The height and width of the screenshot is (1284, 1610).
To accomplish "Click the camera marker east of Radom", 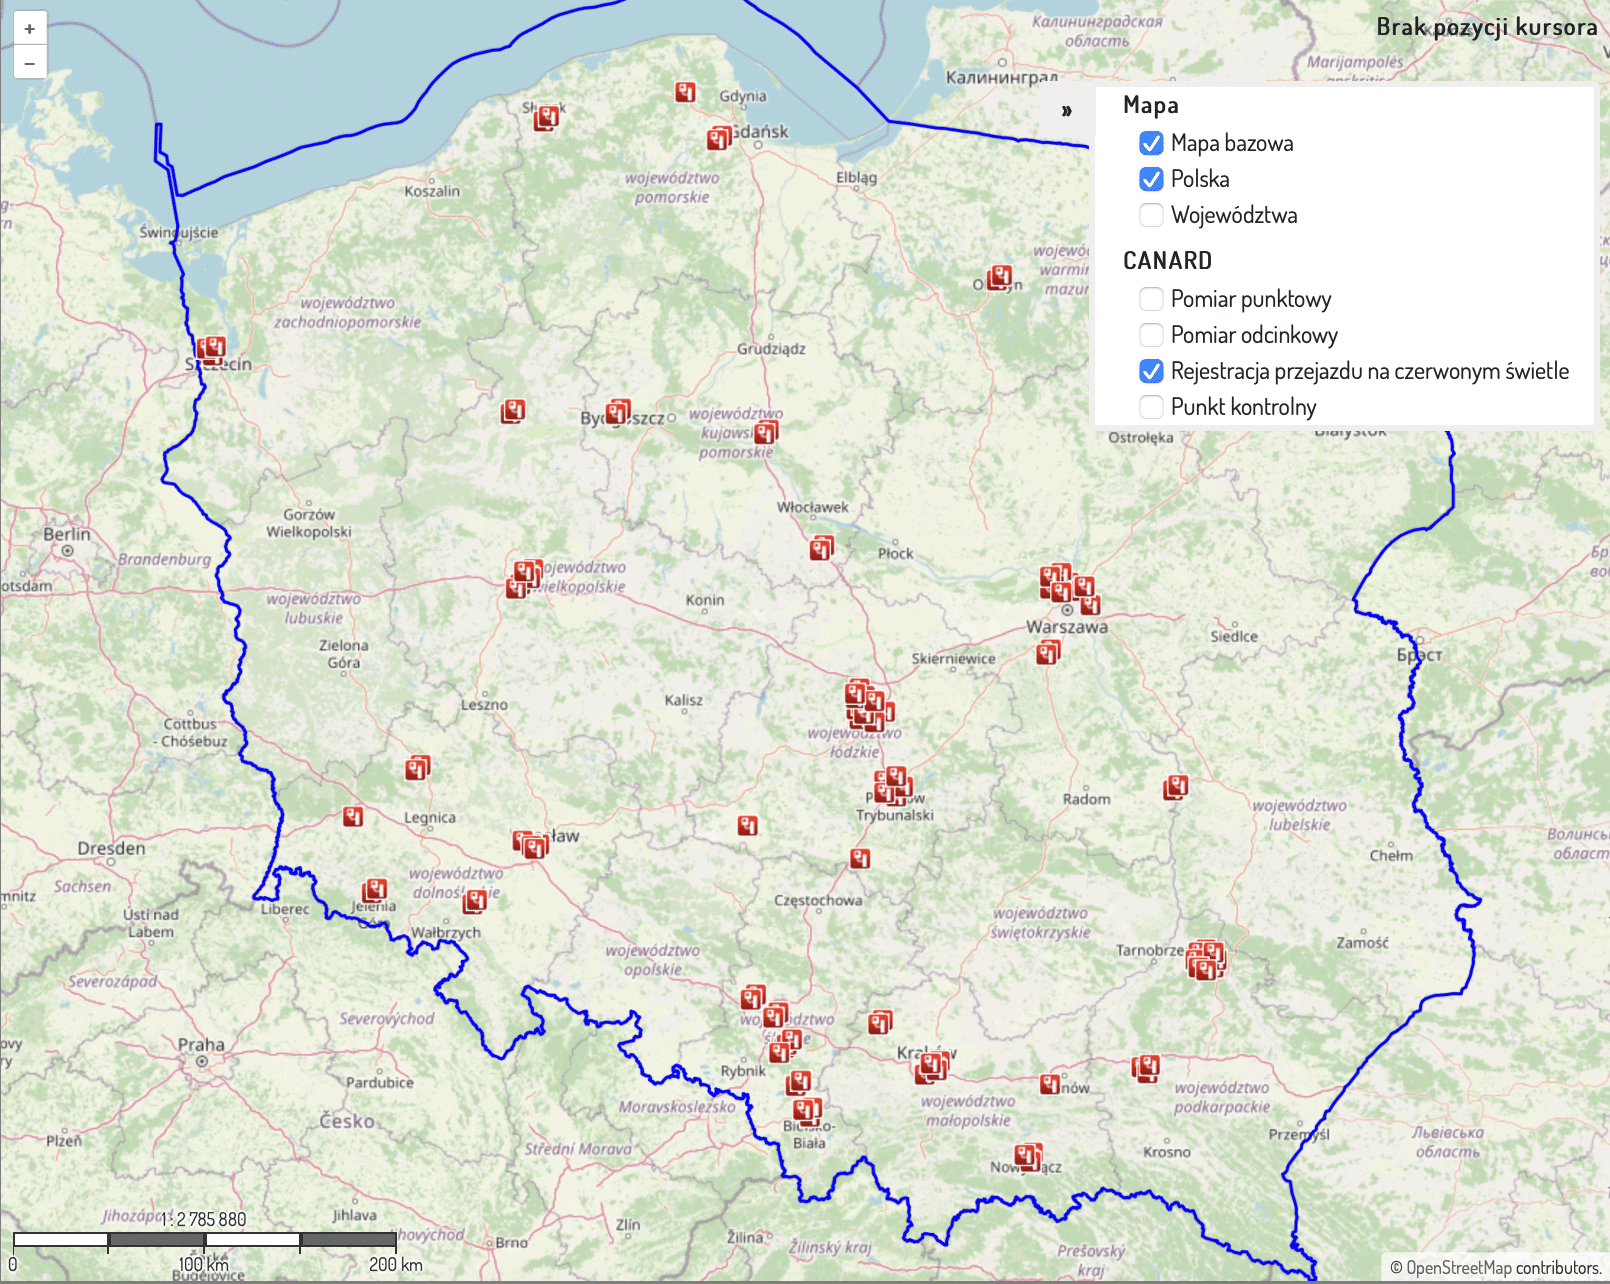I will [1176, 788].
